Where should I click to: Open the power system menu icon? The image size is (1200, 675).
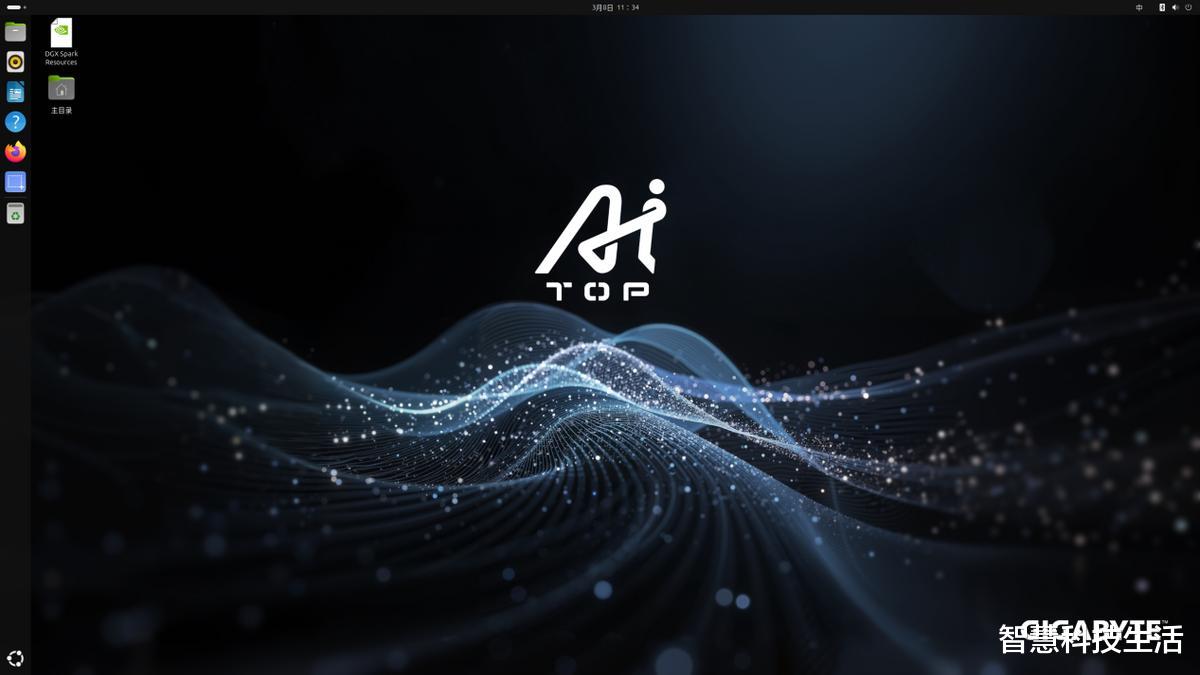pyautogui.click(x=1188, y=7)
